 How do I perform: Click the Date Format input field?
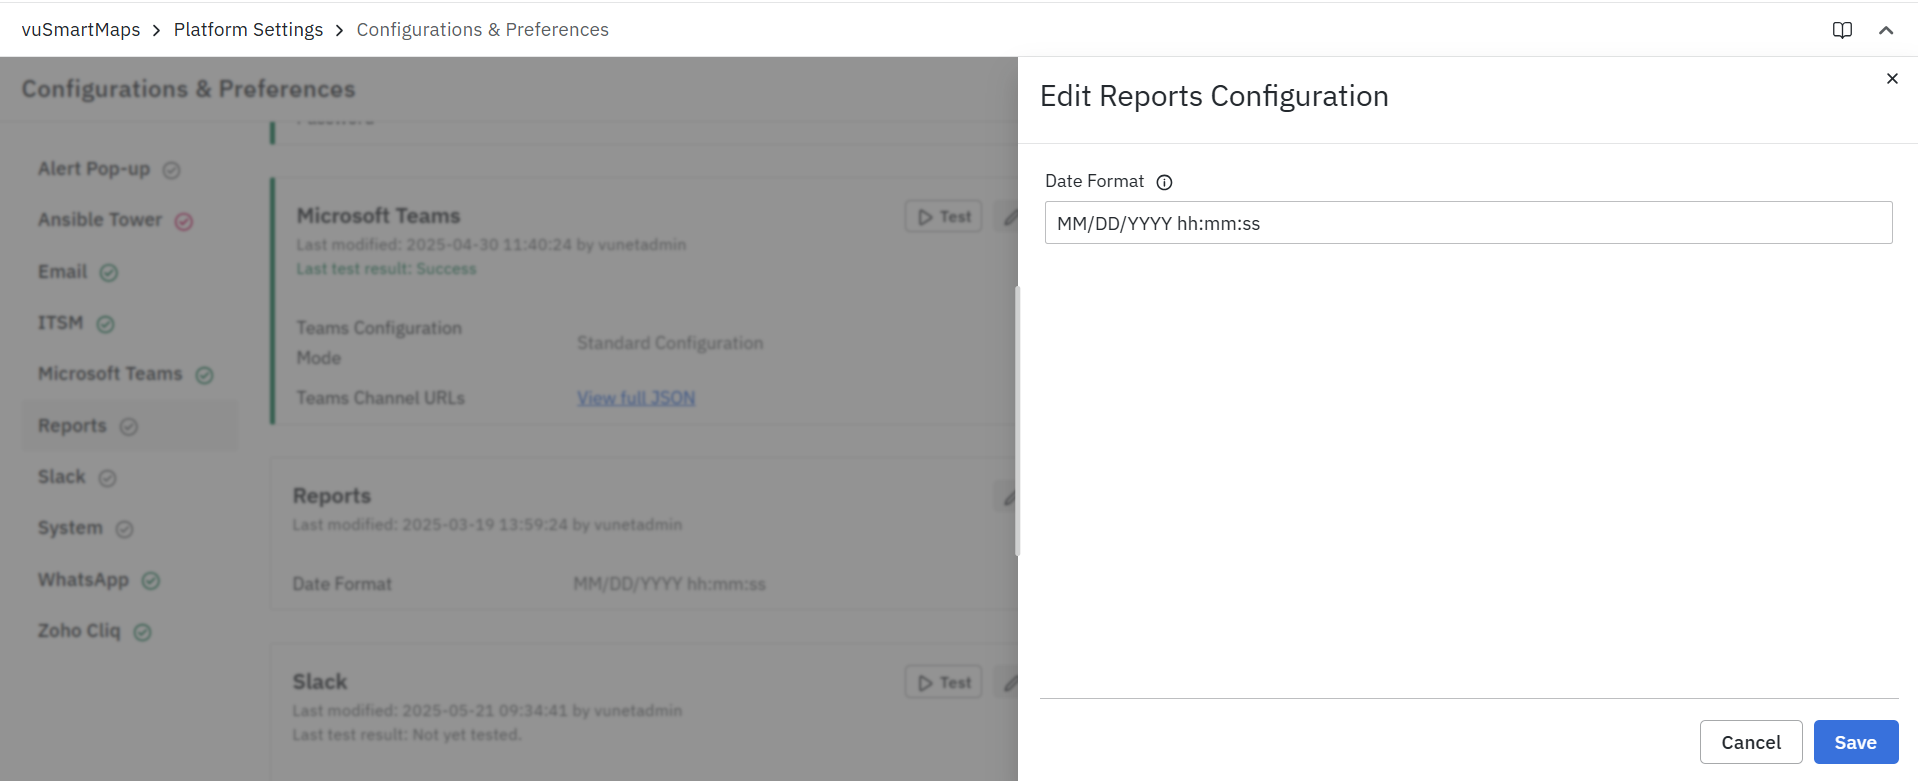(x=1467, y=223)
